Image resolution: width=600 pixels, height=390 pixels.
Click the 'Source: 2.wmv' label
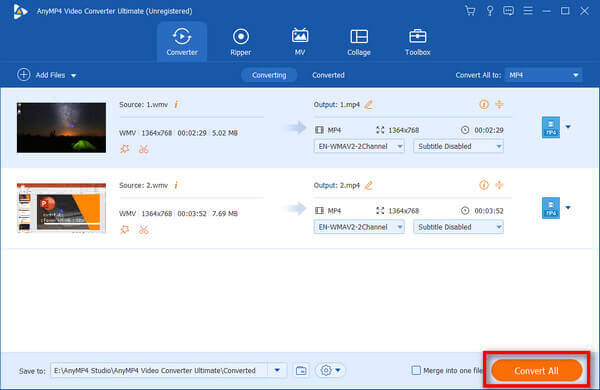143,185
